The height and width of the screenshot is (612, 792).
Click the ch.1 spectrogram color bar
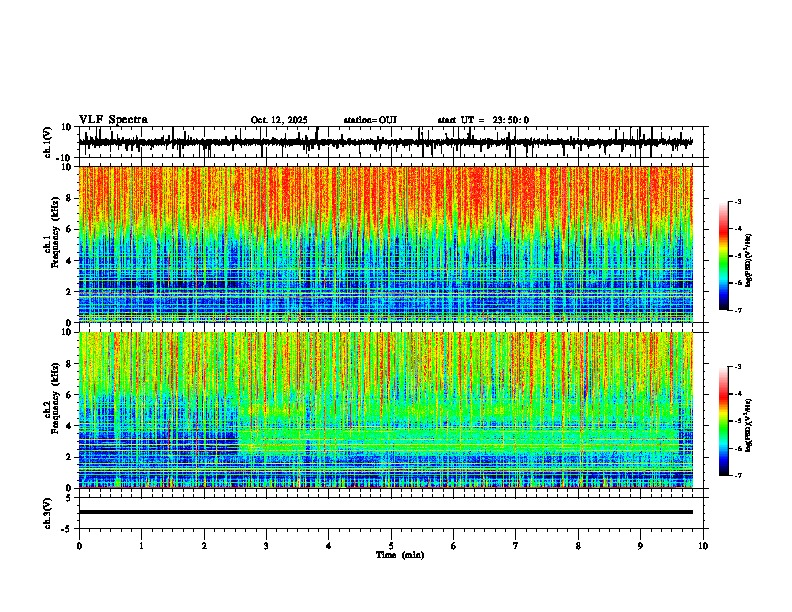pyautogui.click(x=724, y=256)
